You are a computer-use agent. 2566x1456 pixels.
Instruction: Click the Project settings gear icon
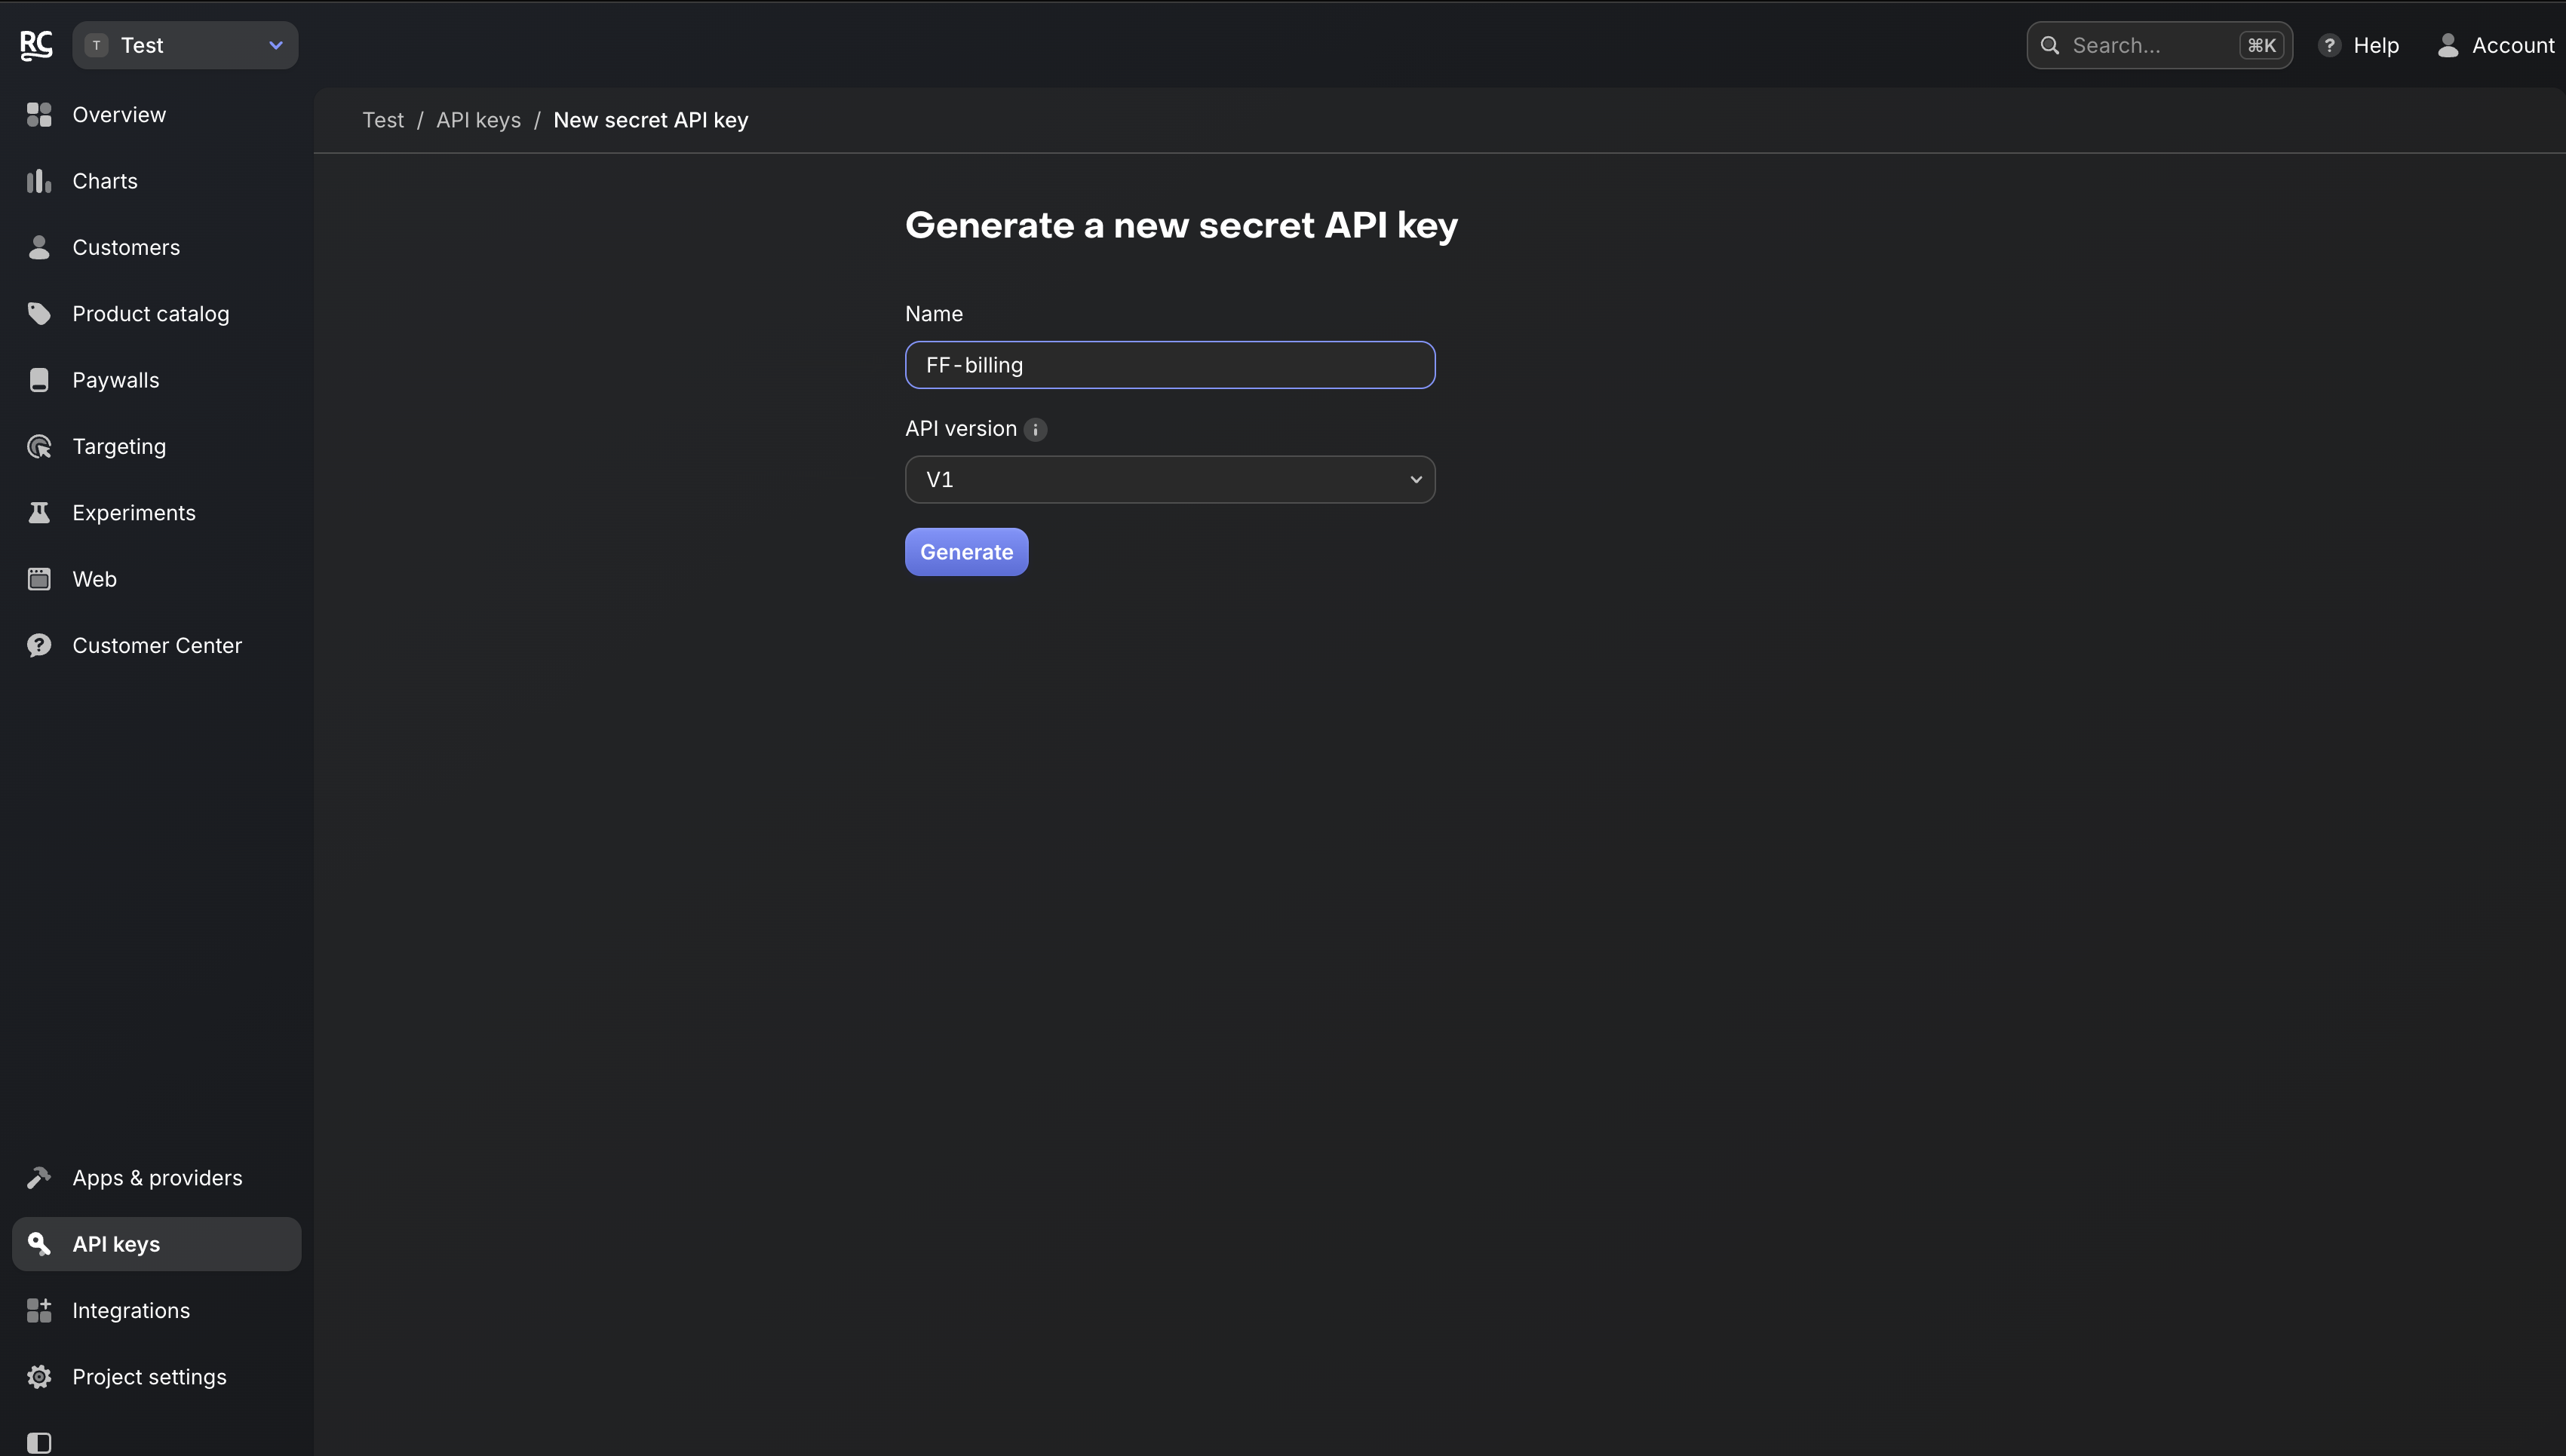coord(39,1377)
